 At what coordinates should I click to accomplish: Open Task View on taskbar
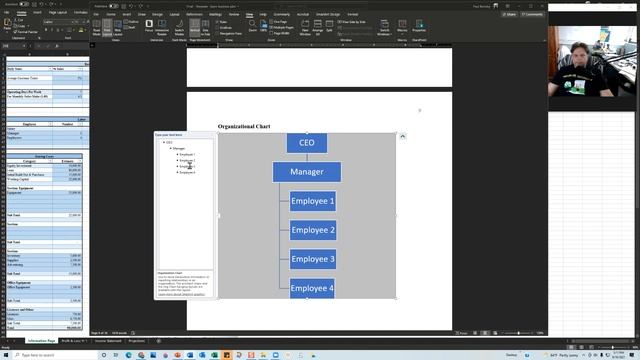coord(116,355)
